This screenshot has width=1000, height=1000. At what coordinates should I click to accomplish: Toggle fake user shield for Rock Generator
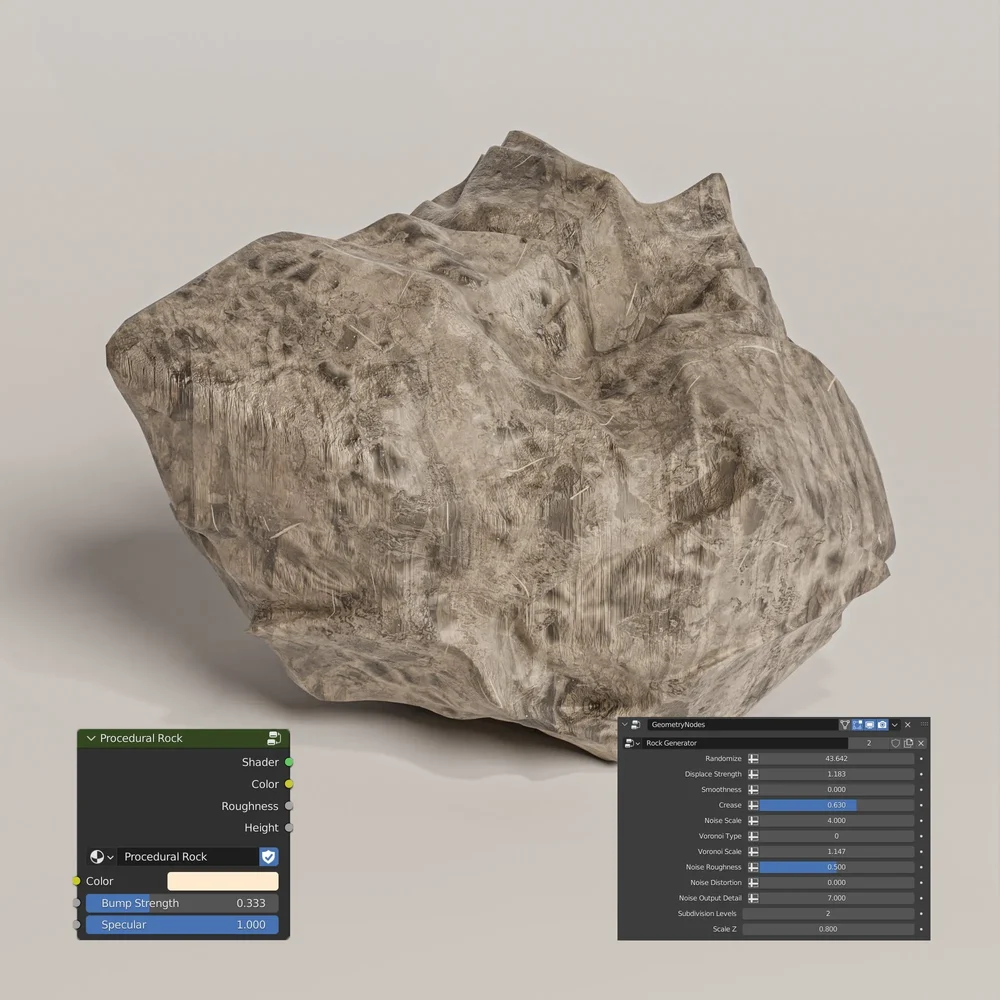895,743
